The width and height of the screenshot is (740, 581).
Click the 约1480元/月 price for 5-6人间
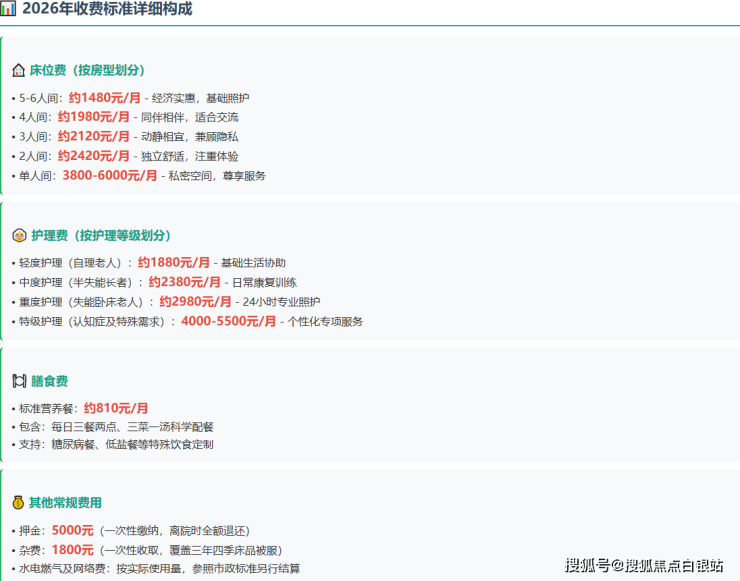(x=105, y=98)
